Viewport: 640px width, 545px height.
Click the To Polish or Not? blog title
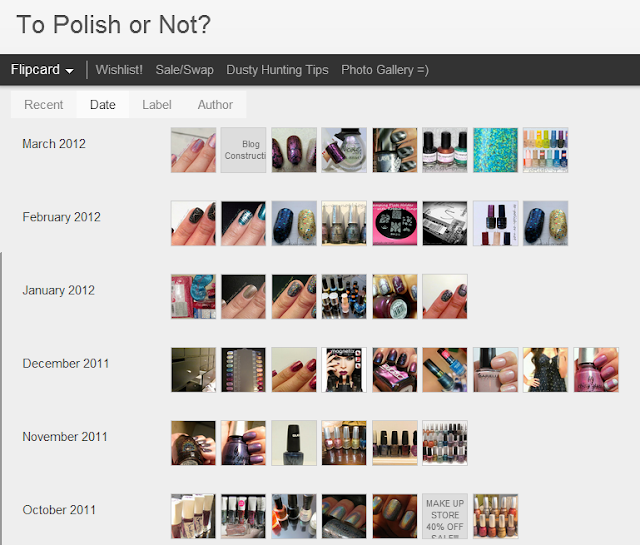point(113,24)
